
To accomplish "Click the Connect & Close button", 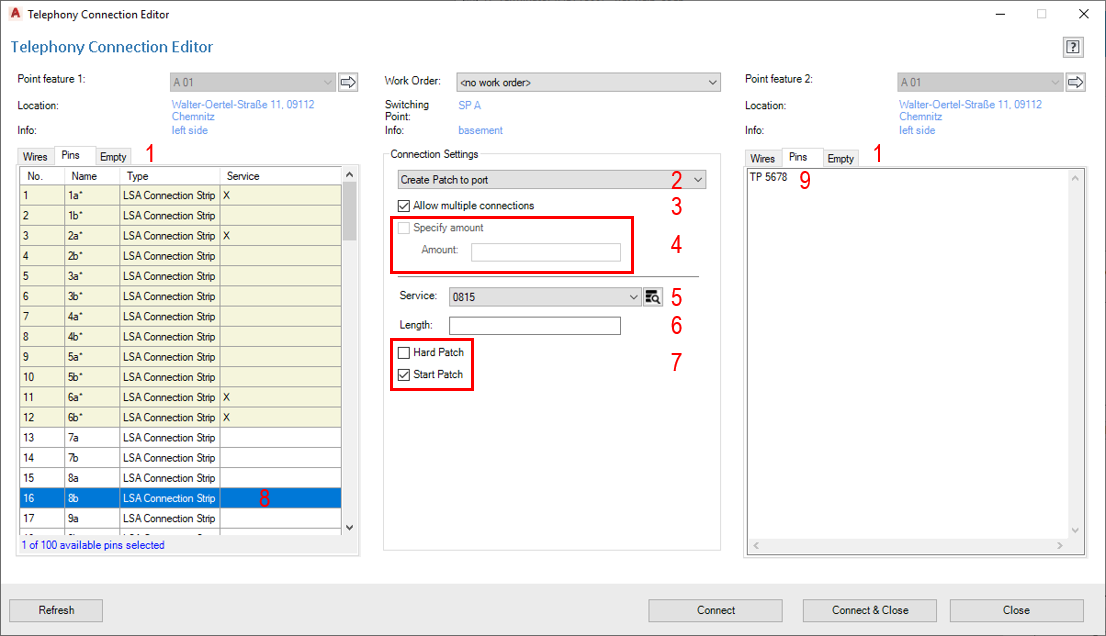I will (870, 611).
